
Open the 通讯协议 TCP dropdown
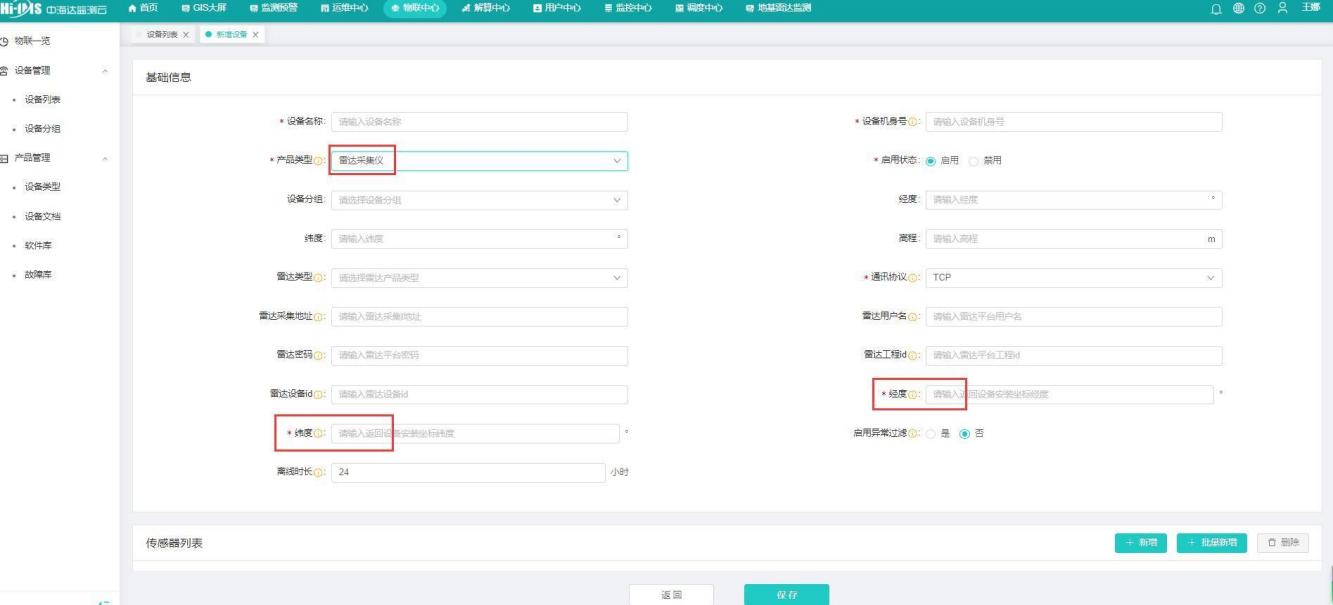coord(1074,278)
